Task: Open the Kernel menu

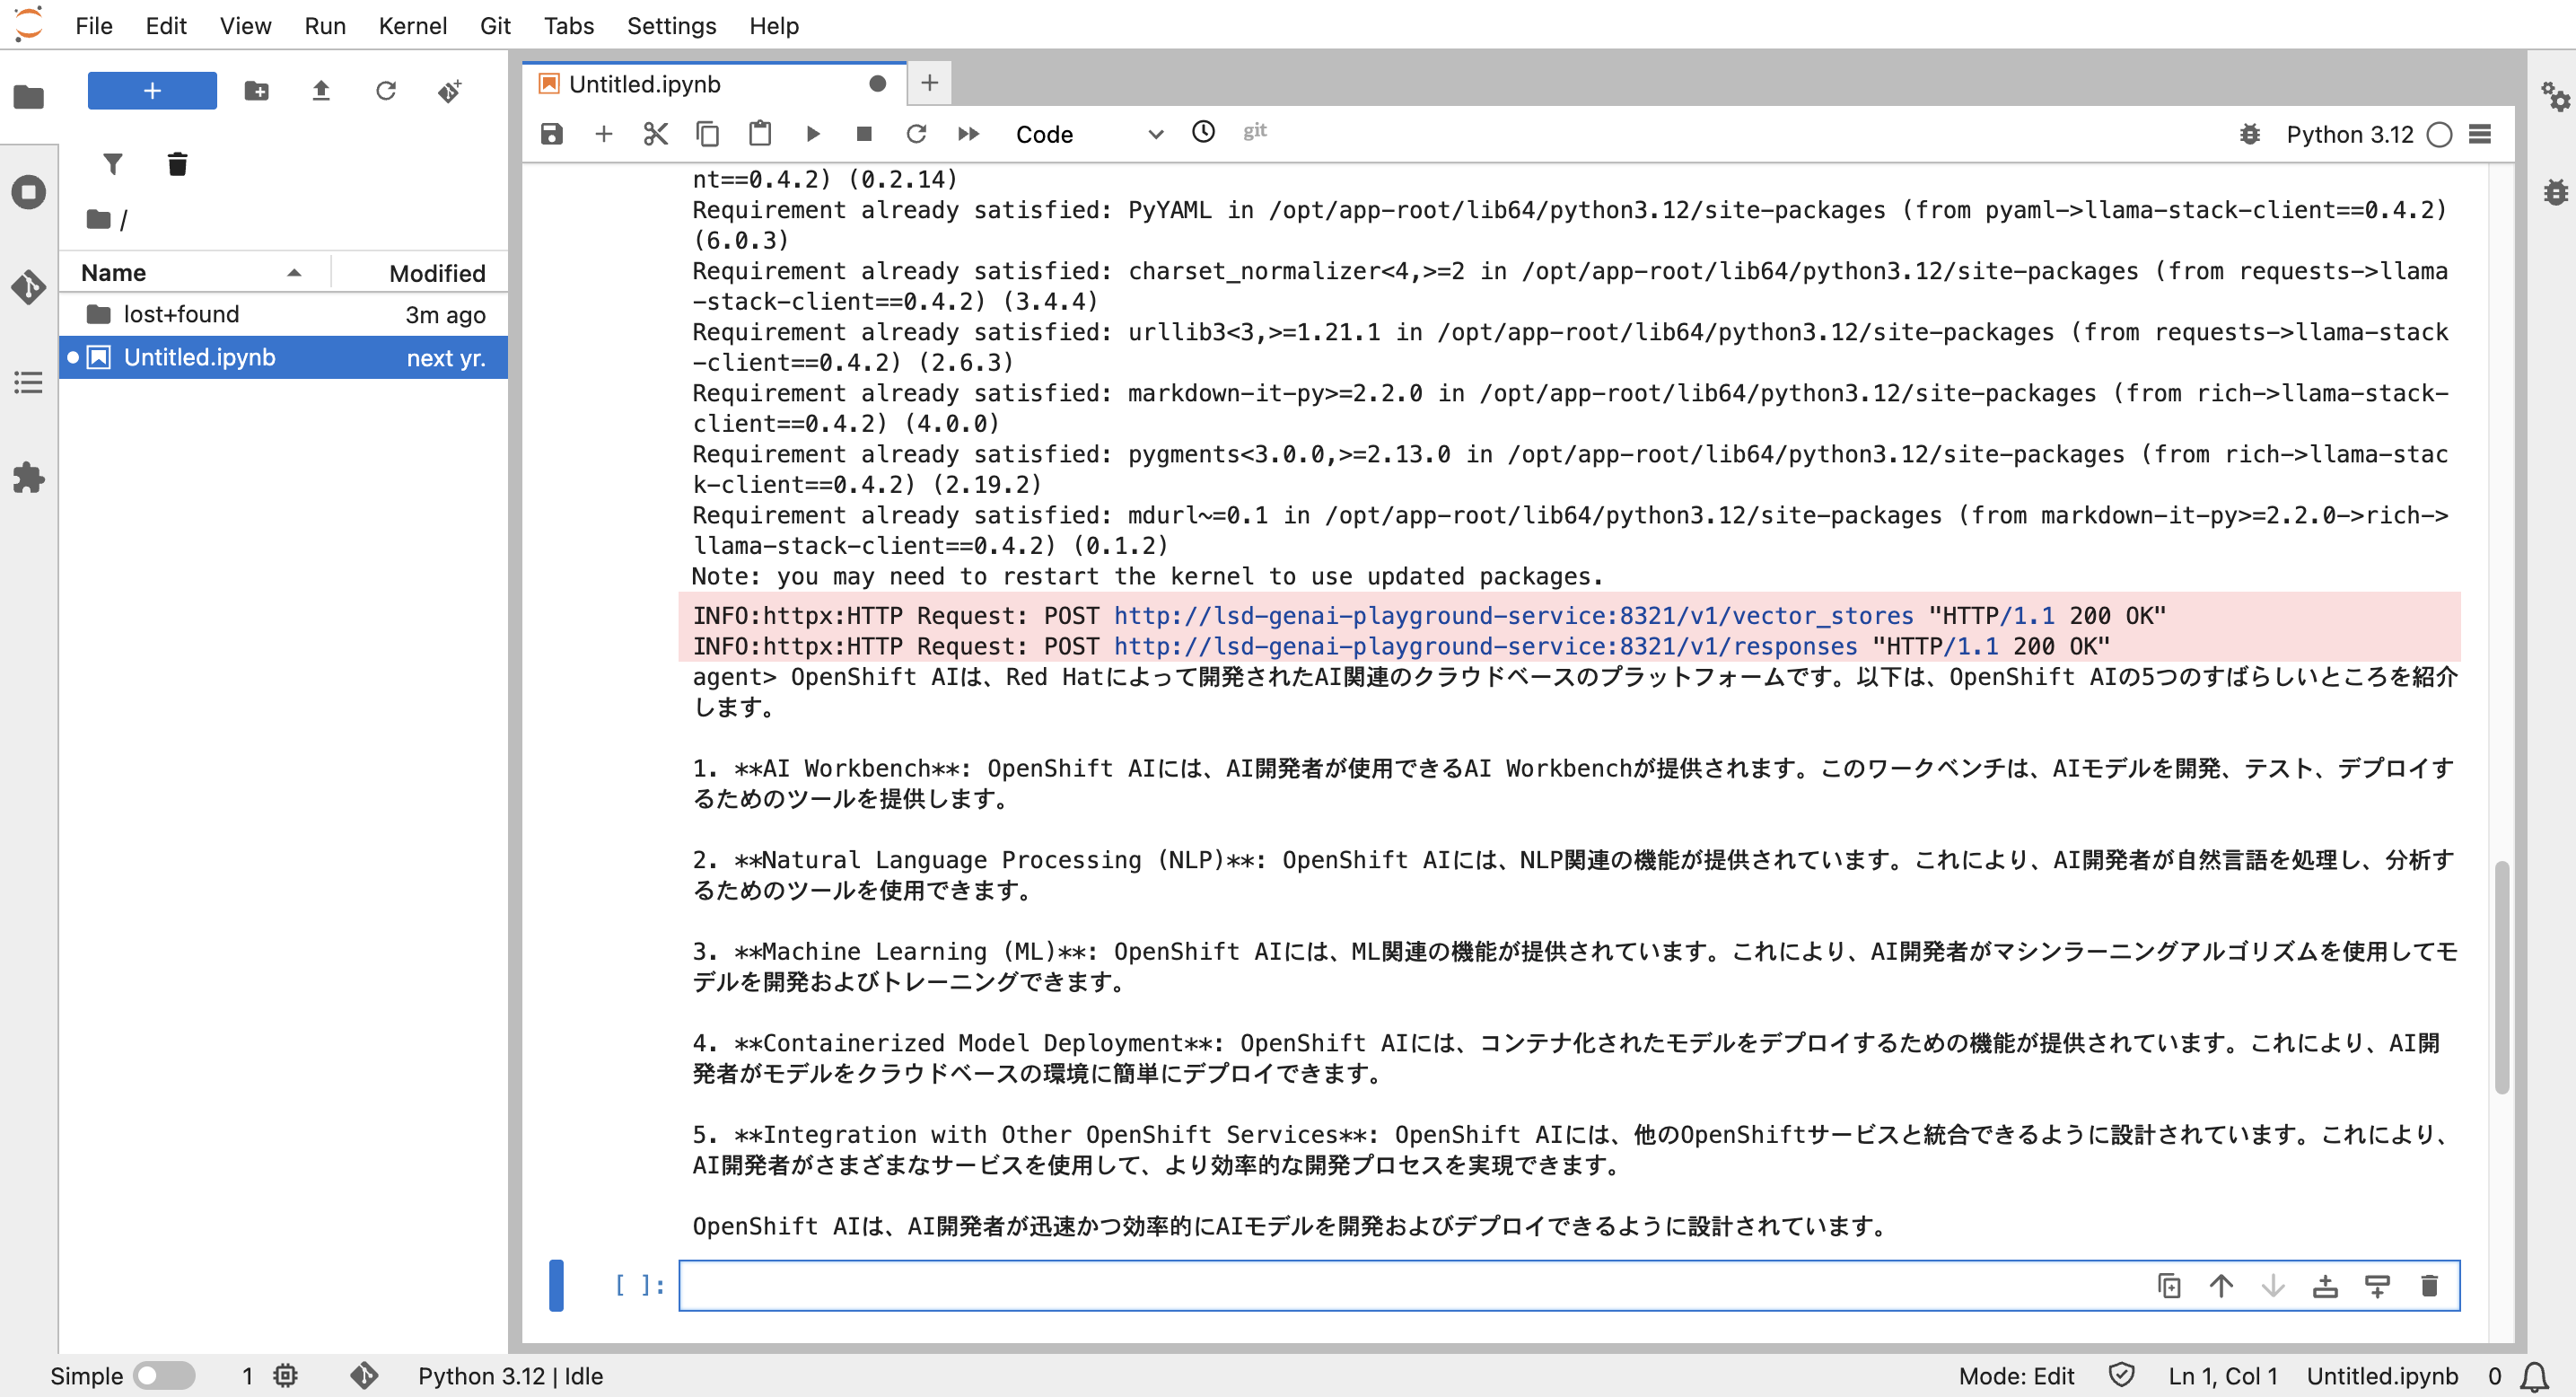Action: (x=412, y=26)
